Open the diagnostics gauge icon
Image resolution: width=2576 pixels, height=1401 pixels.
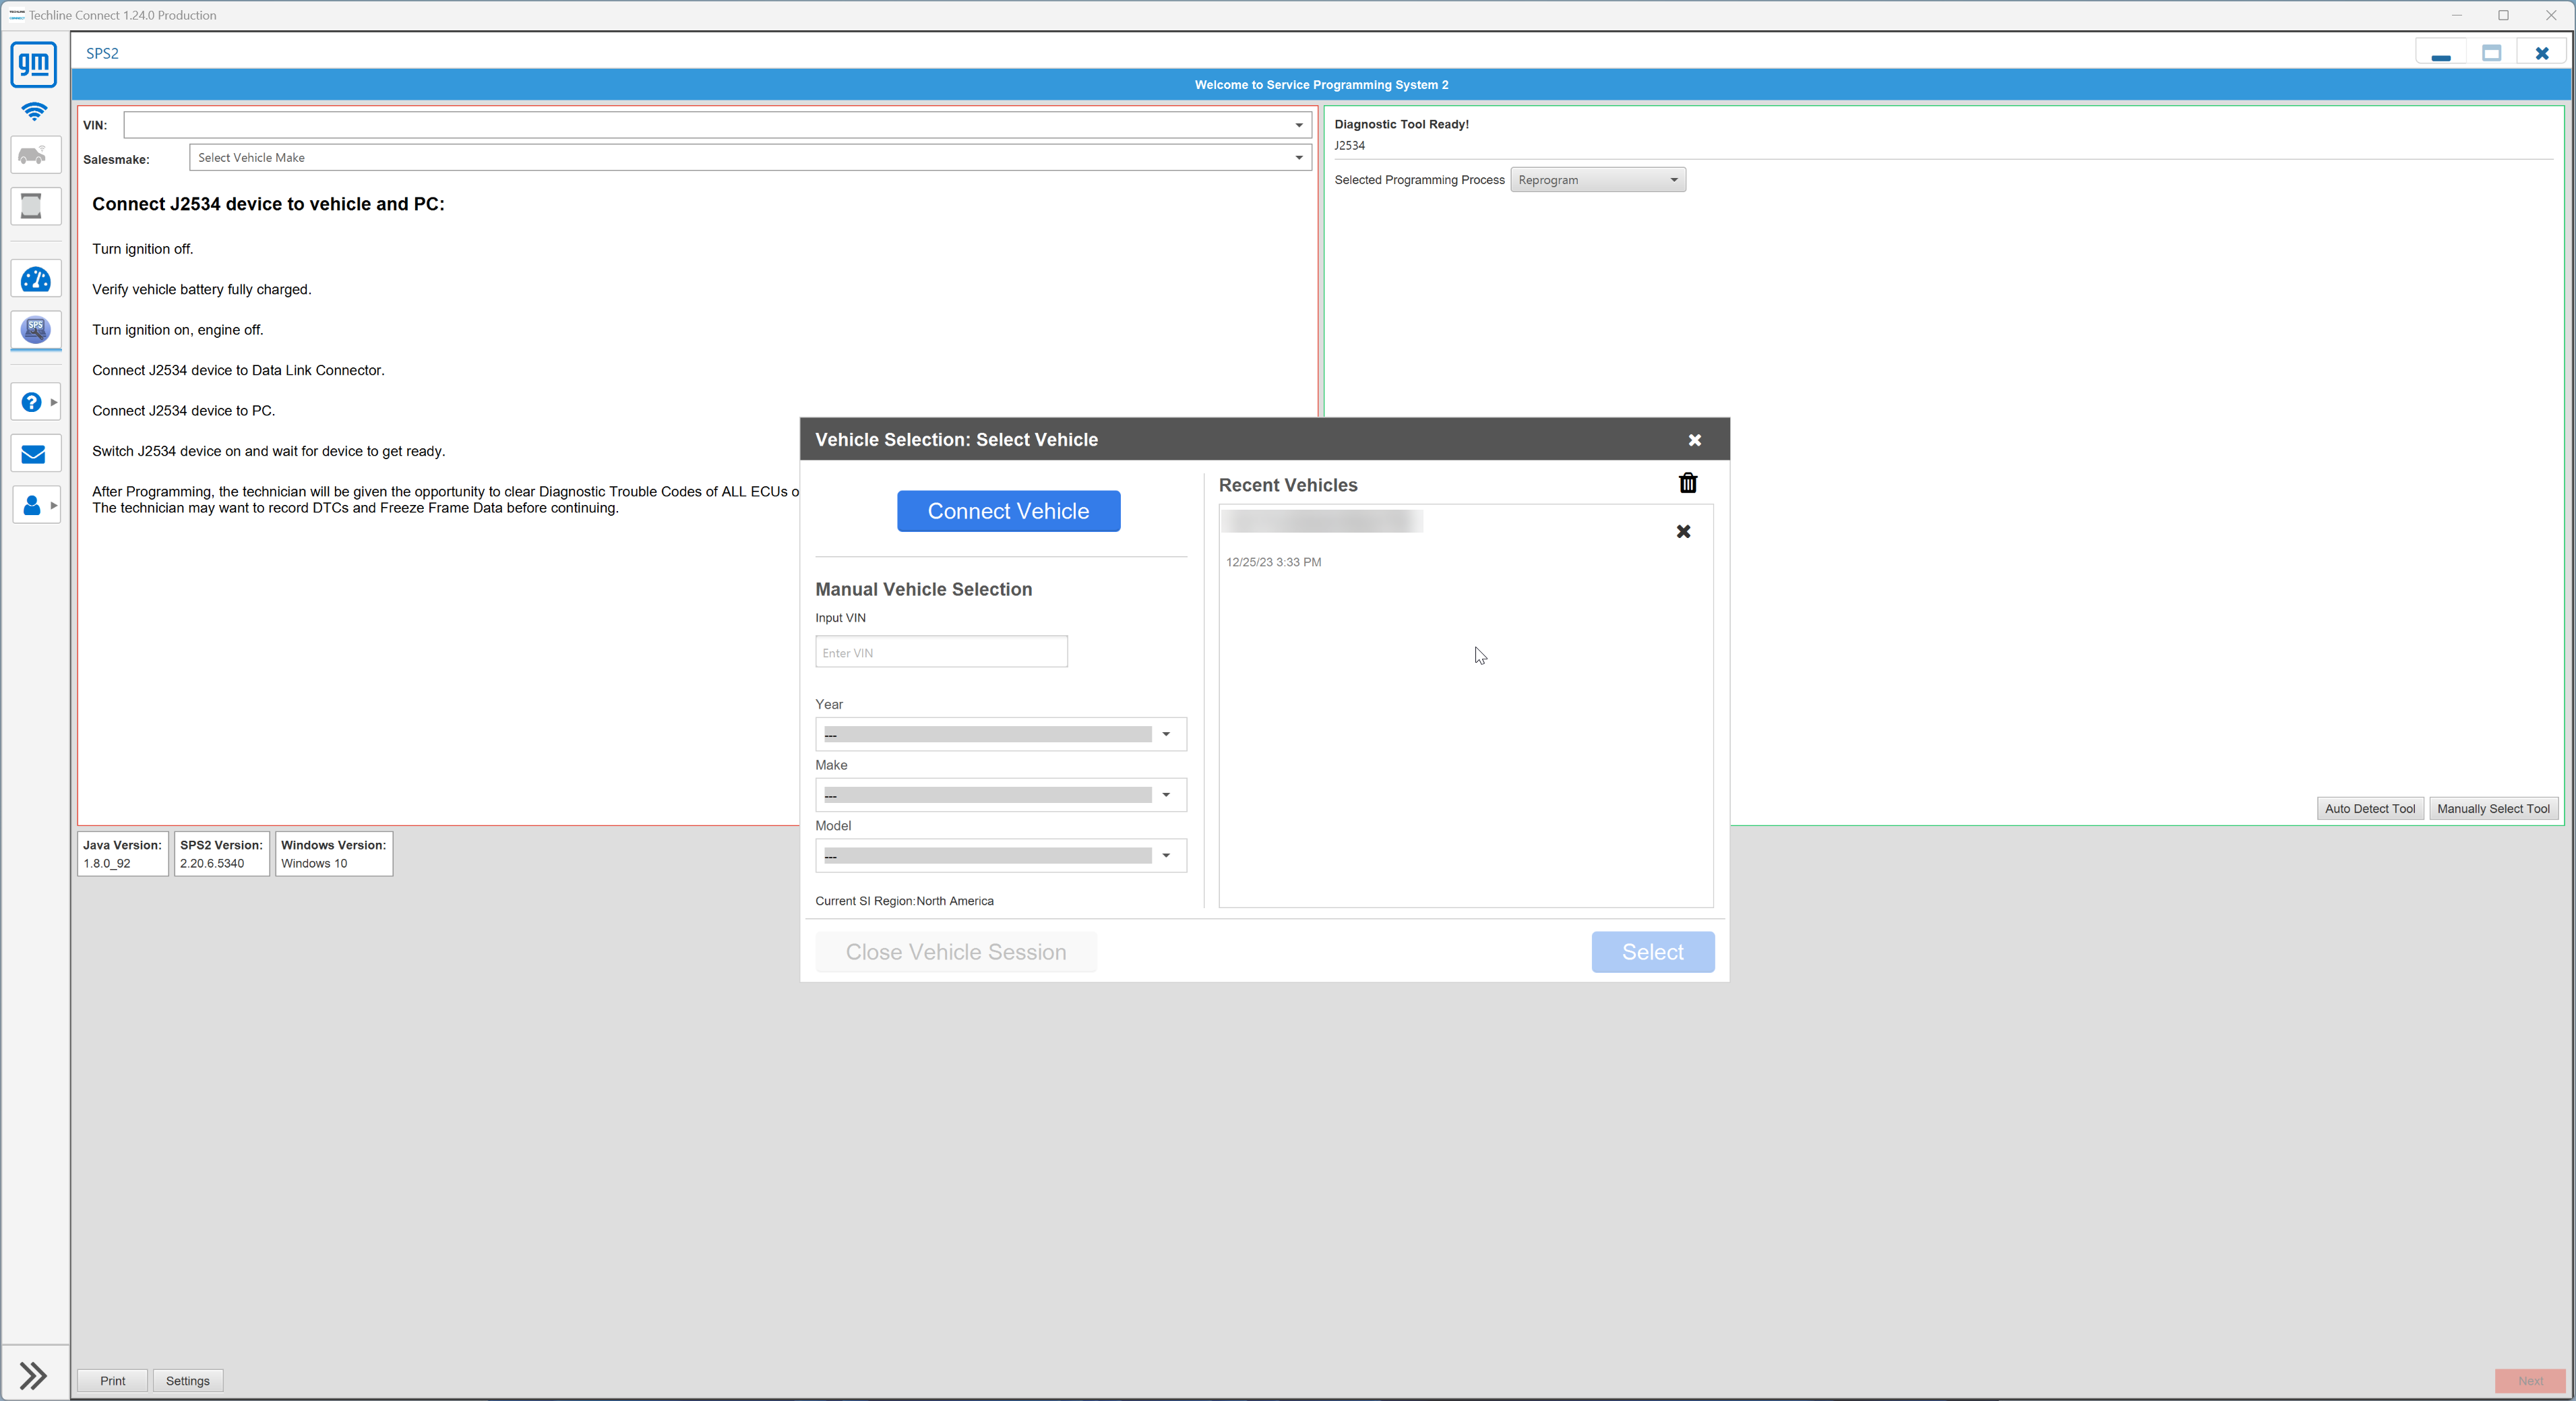coord(35,280)
